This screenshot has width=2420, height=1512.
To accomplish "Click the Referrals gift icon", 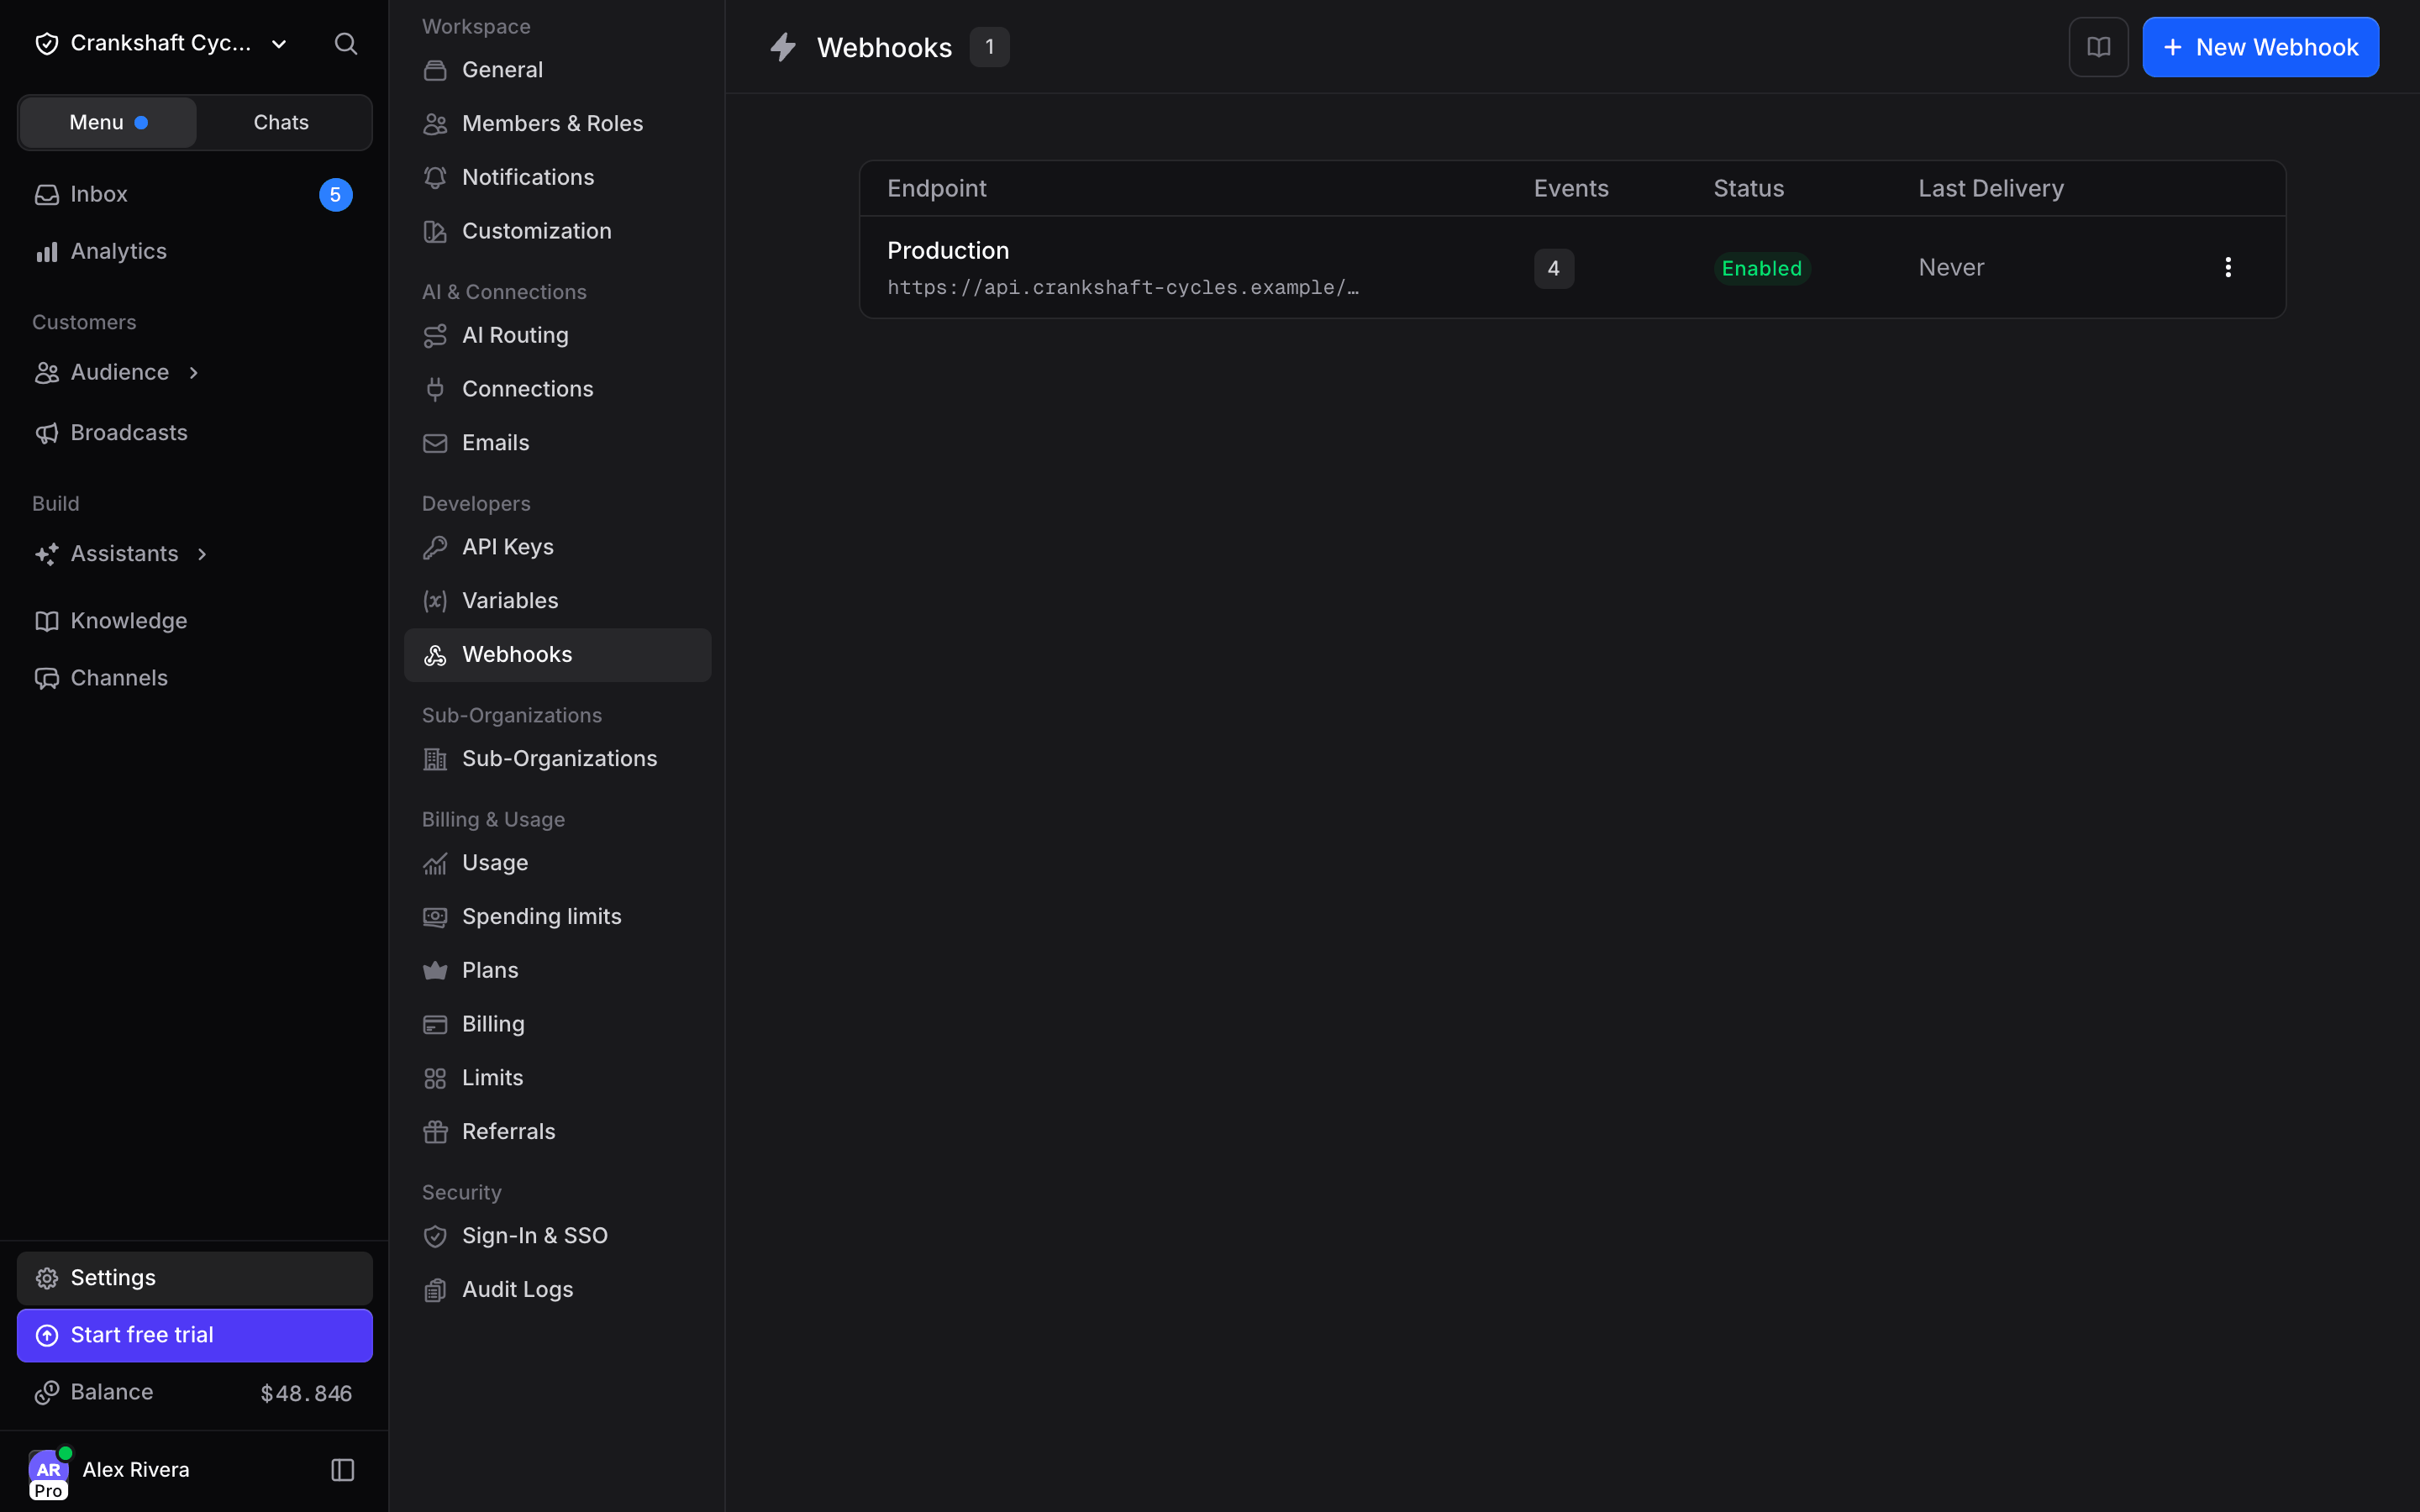I will [435, 1132].
